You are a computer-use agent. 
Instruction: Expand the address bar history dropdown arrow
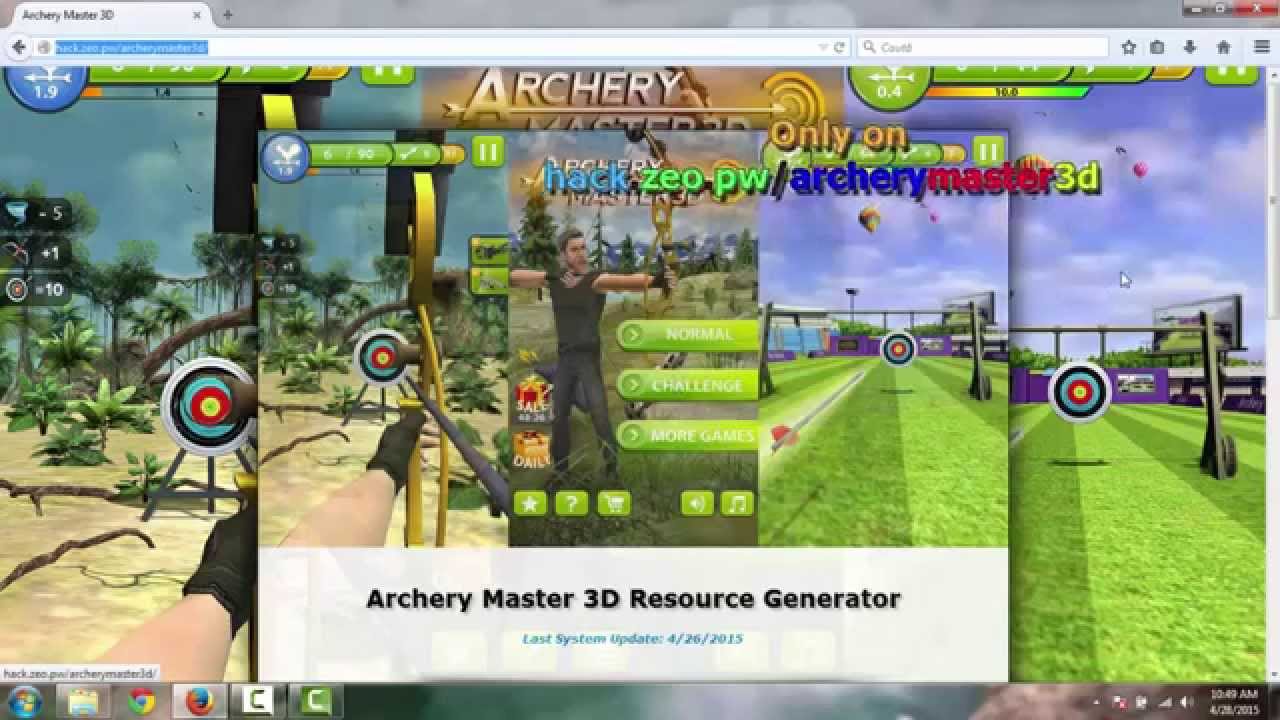[823, 47]
